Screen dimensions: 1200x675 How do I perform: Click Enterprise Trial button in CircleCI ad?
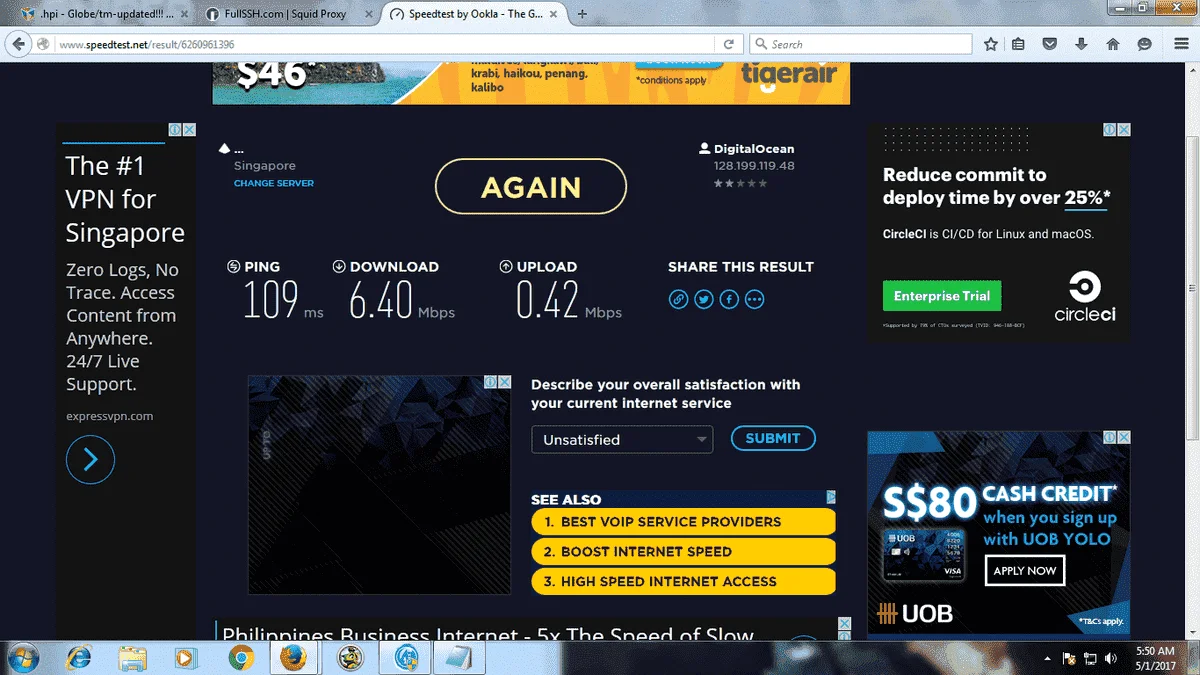click(x=942, y=296)
